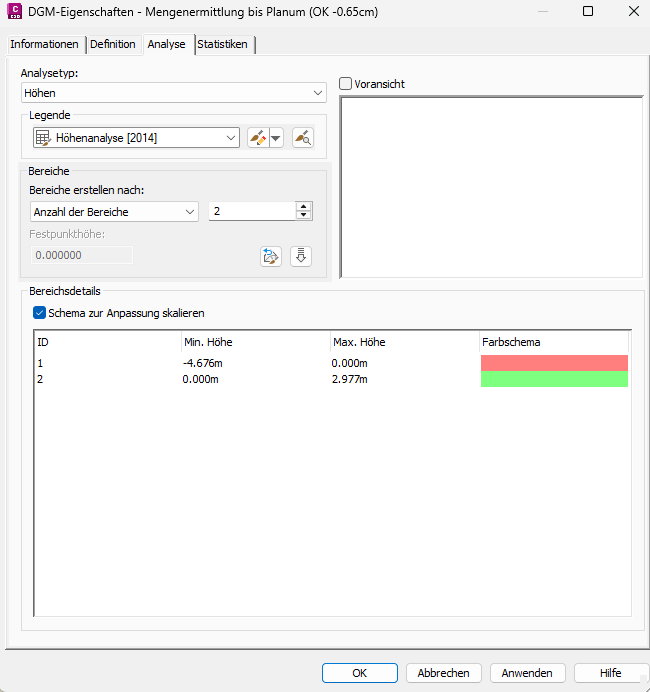Click the edit legend style brush icon

[258, 138]
